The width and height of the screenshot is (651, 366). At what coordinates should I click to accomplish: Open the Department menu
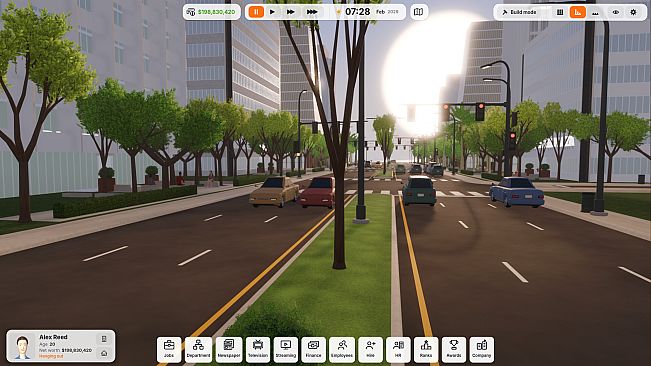point(198,349)
